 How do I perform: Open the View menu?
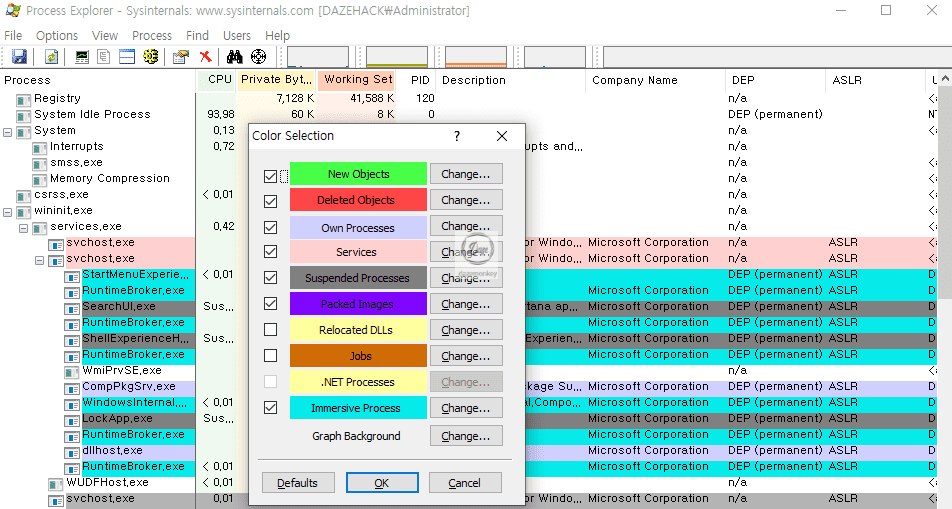pos(104,35)
